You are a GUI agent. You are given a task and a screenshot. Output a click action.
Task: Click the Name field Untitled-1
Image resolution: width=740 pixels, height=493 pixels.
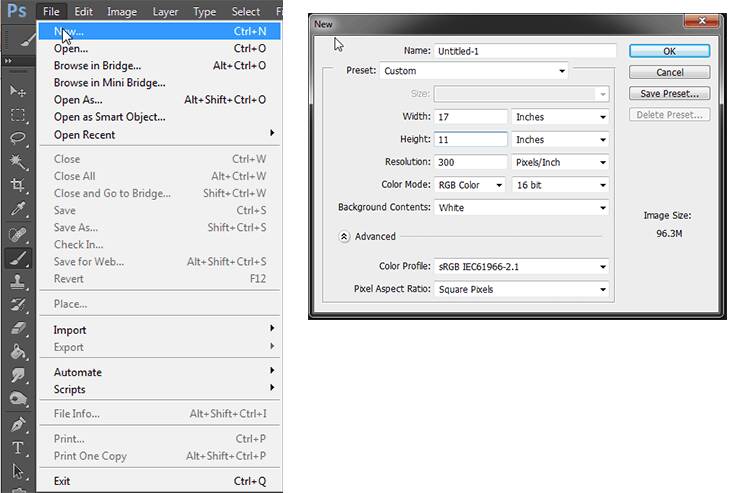[525, 51]
